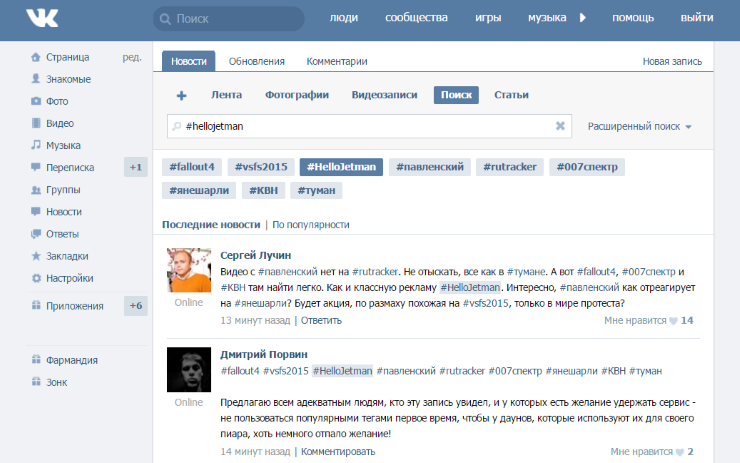Click the camera icon beside Фото
740x463 pixels.
tap(36, 101)
